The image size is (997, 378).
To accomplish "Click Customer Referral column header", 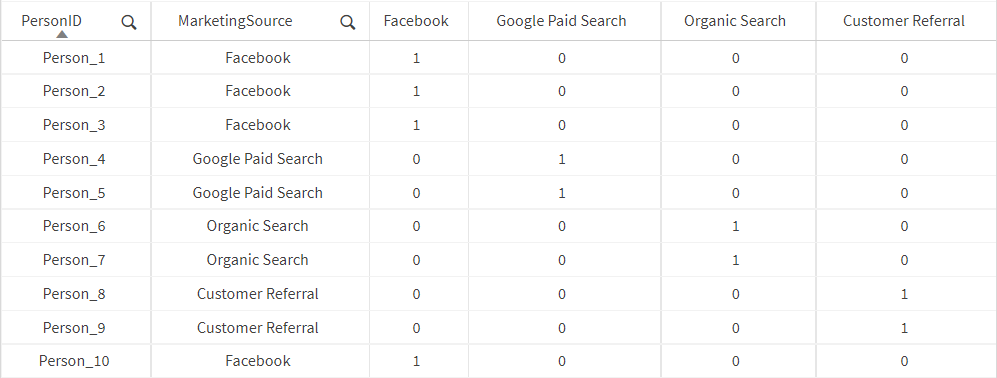I will [904, 21].
